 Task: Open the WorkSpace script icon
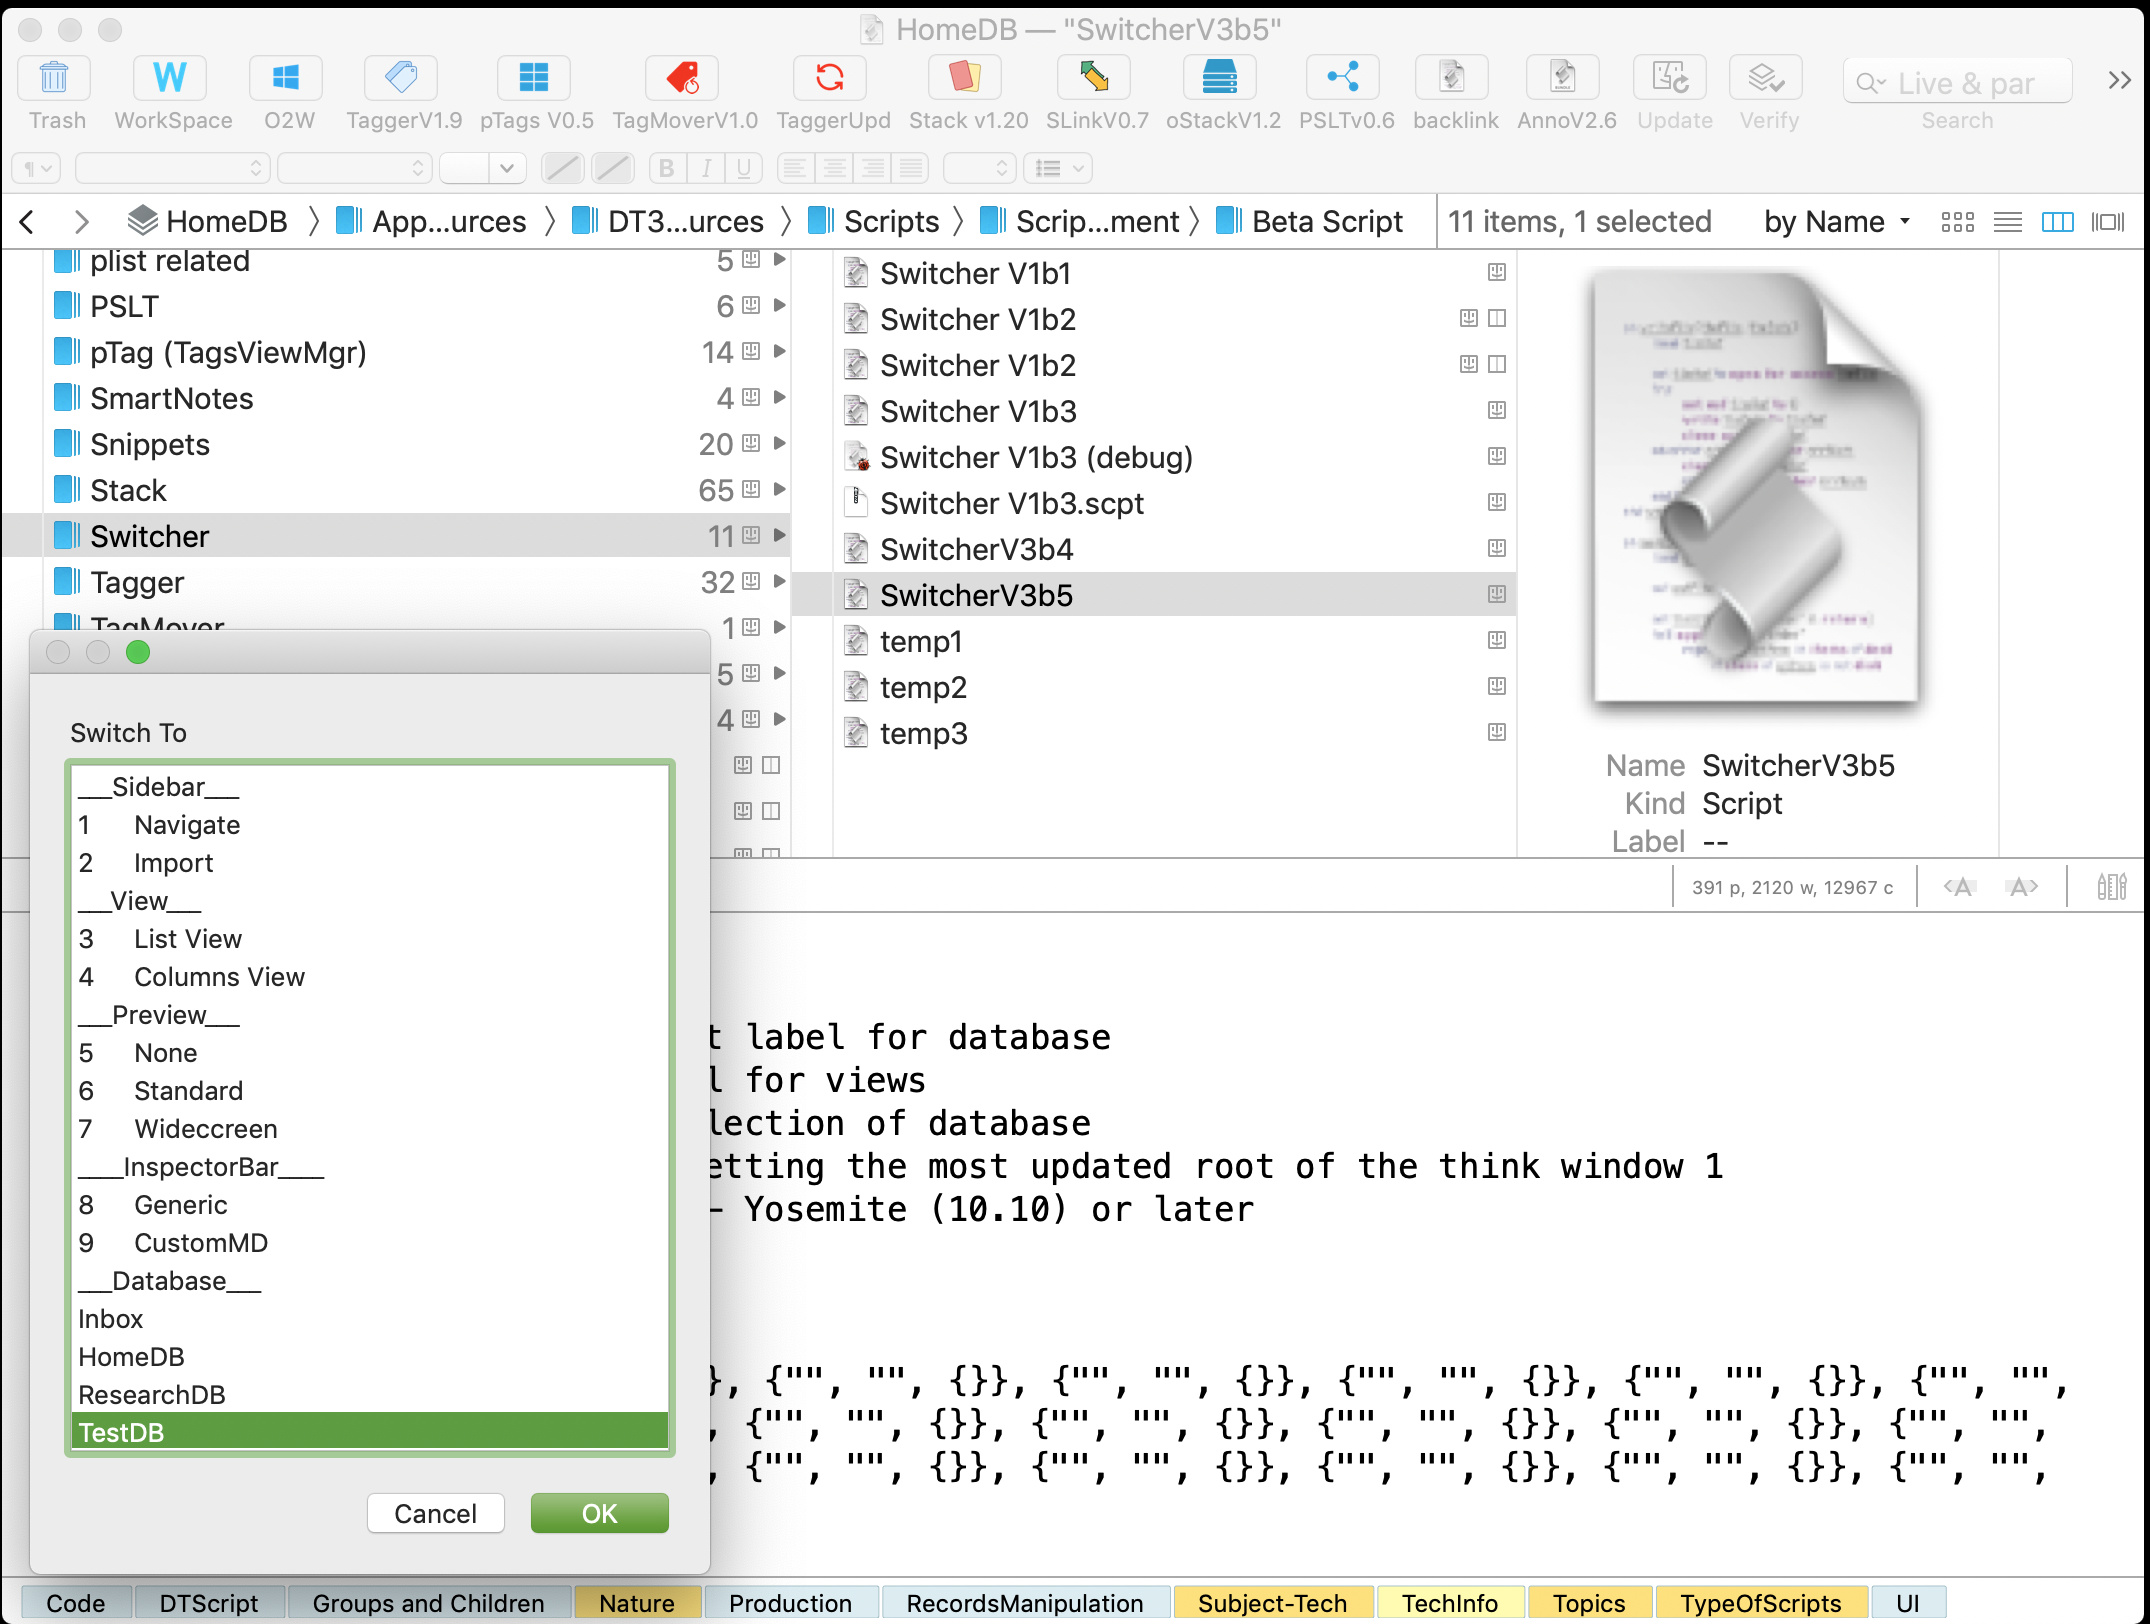coord(171,79)
